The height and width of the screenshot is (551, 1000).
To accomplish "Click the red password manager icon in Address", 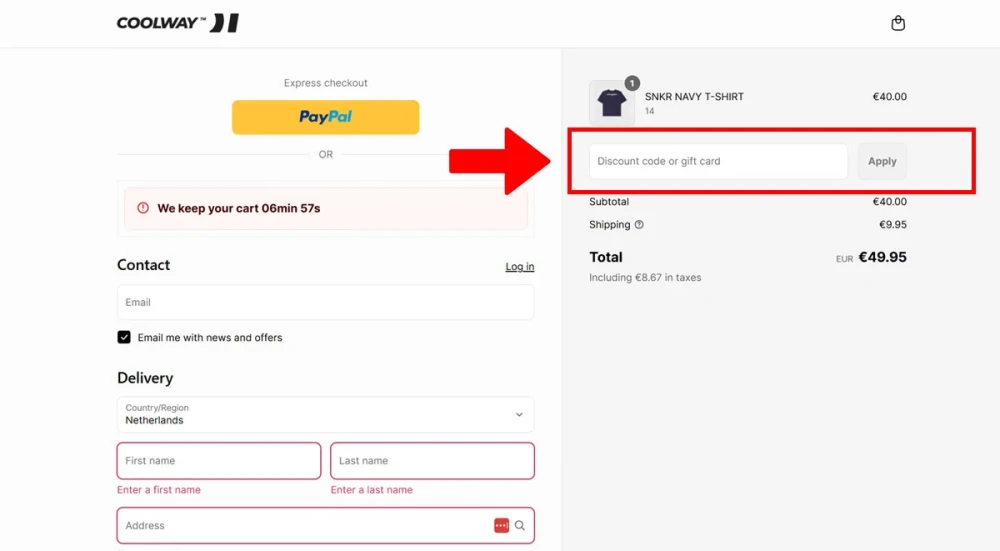I will tap(501, 525).
